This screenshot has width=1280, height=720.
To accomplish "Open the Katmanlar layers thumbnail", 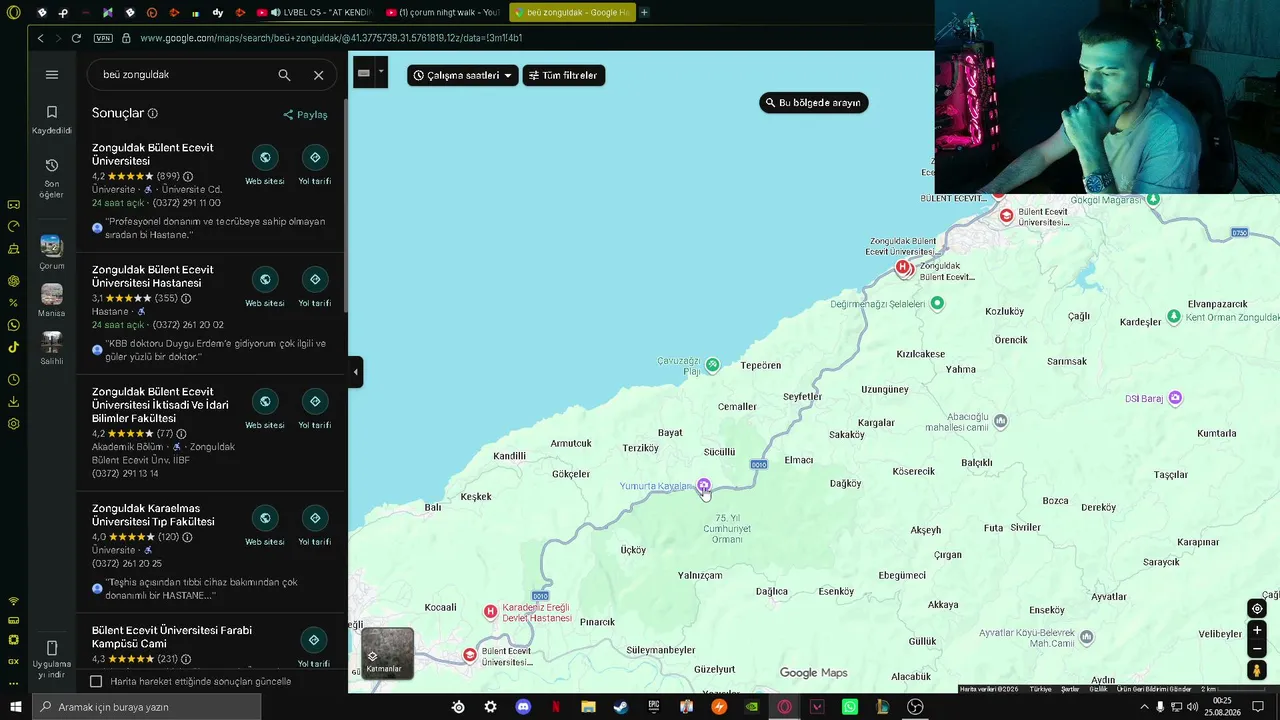I will pyautogui.click(x=387, y=653).
